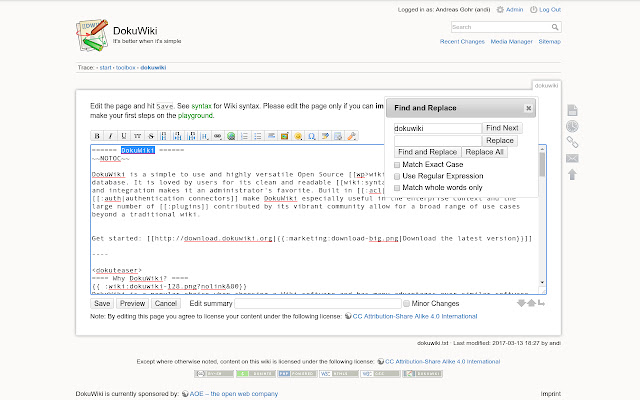
Task: Click the editor scrollbar down arrow
Action: [x=542, y=282]
